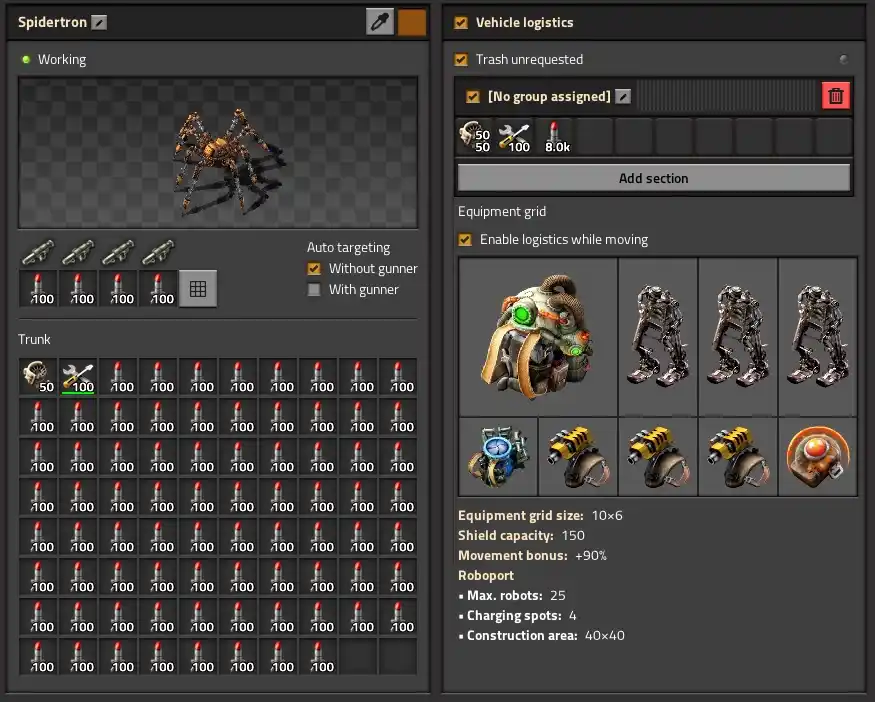
Task: Delete the logistic section with red trash button
Action: (x=835, y=96)
